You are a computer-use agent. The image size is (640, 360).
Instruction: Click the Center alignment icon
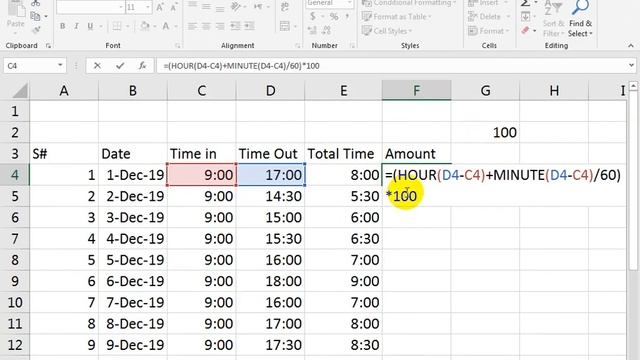[x=206, y=26]
